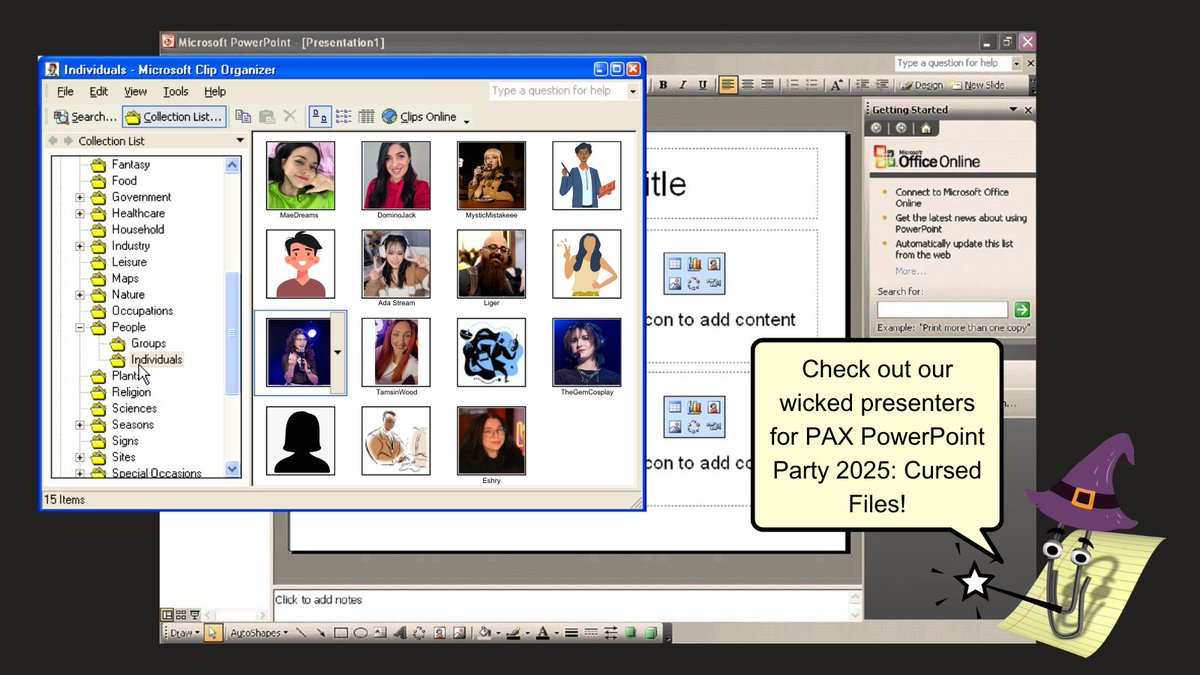The width and height of the screenshot is (1200, 675).
Task: Toggle Bold in PowerPoint formatting toolbar
Action: click(x=662, y=85)
